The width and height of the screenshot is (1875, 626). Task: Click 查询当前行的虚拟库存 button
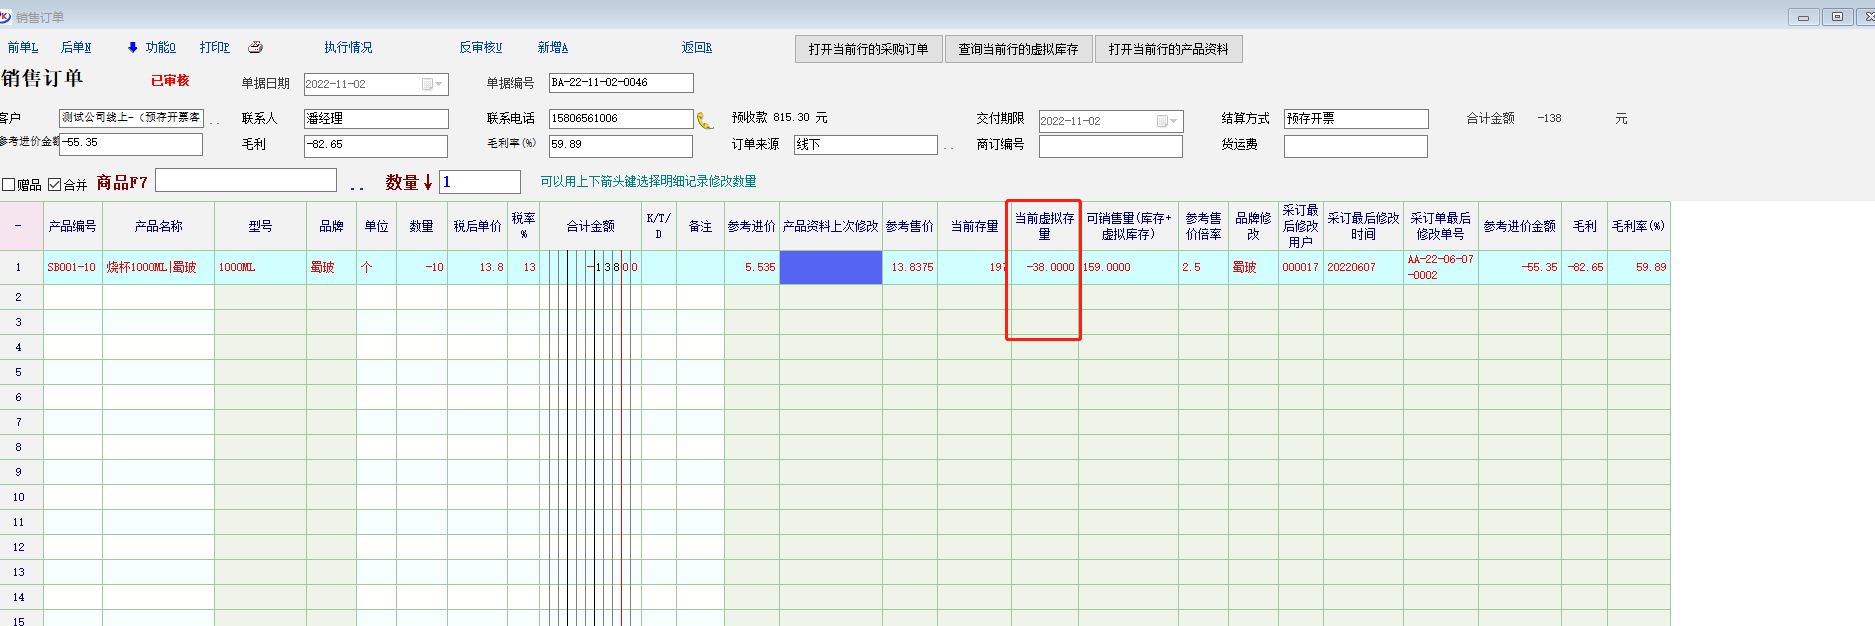point(1018,49)
